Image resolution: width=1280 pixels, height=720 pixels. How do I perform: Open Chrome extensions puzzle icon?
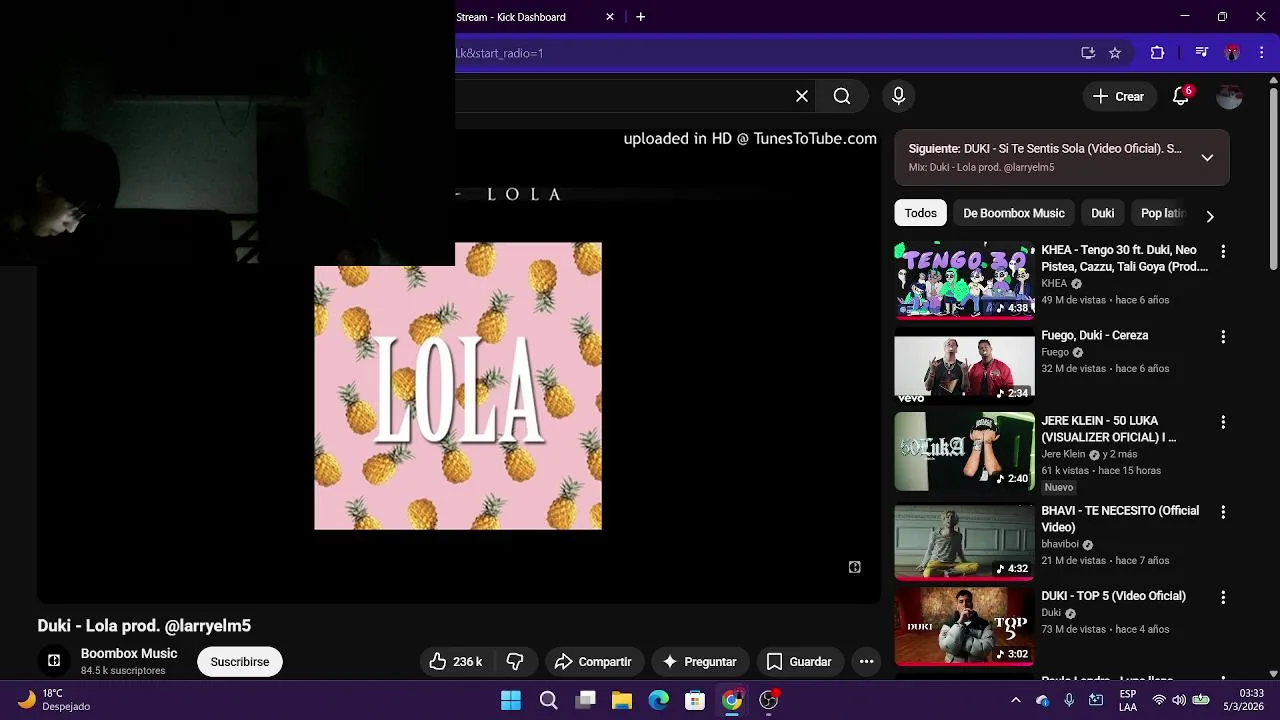click(1157, 53)
